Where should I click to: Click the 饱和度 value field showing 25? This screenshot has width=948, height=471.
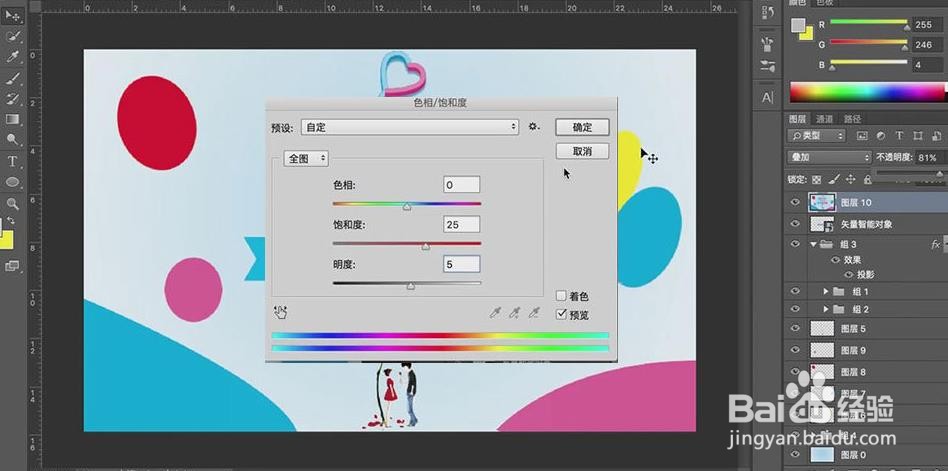pyautogui.click(x=461, y=224)
